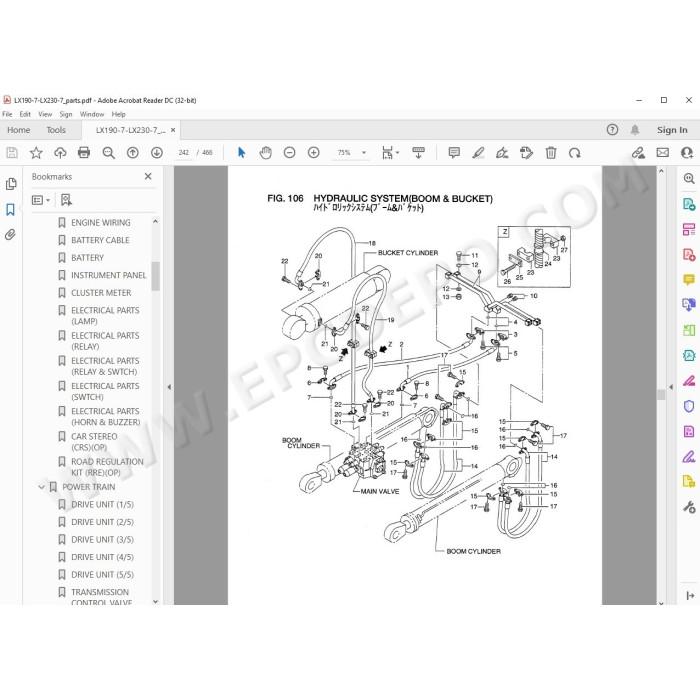
Task: Open the Protect shield tool
Action: click(689, 406)
